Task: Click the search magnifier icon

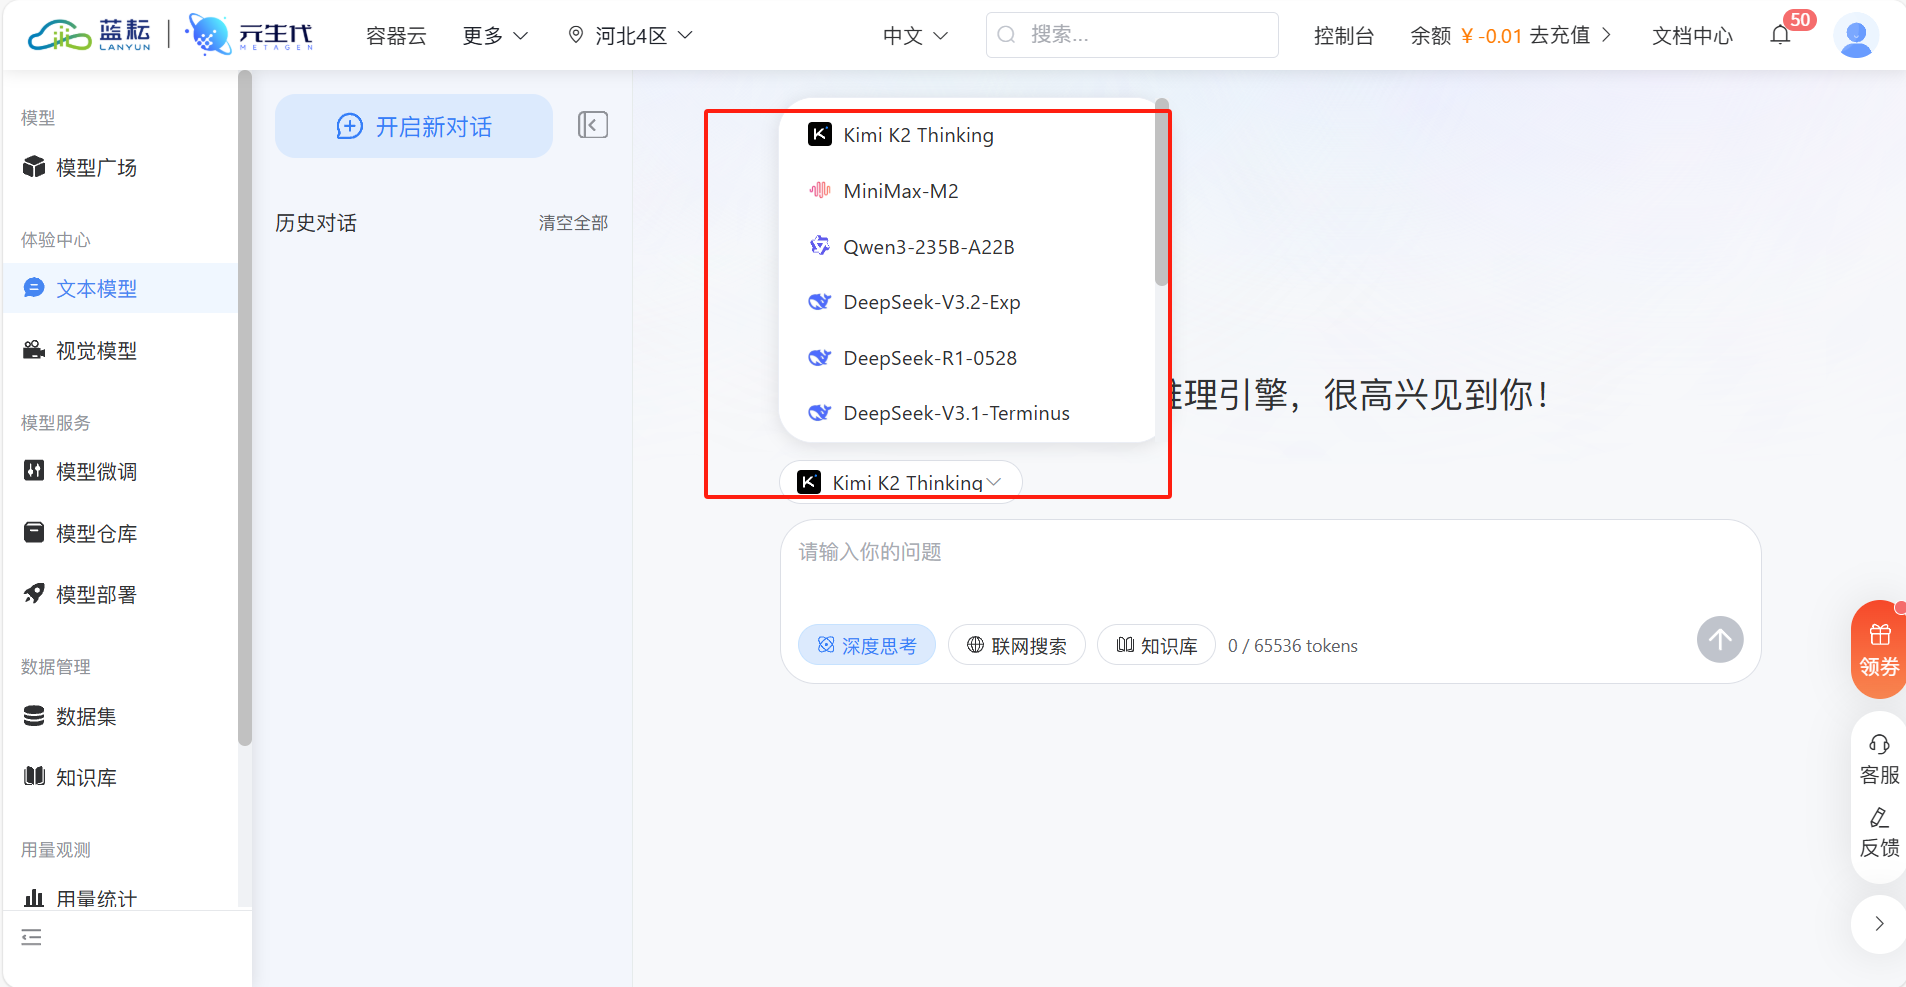Action: [x=1007, y=35]
